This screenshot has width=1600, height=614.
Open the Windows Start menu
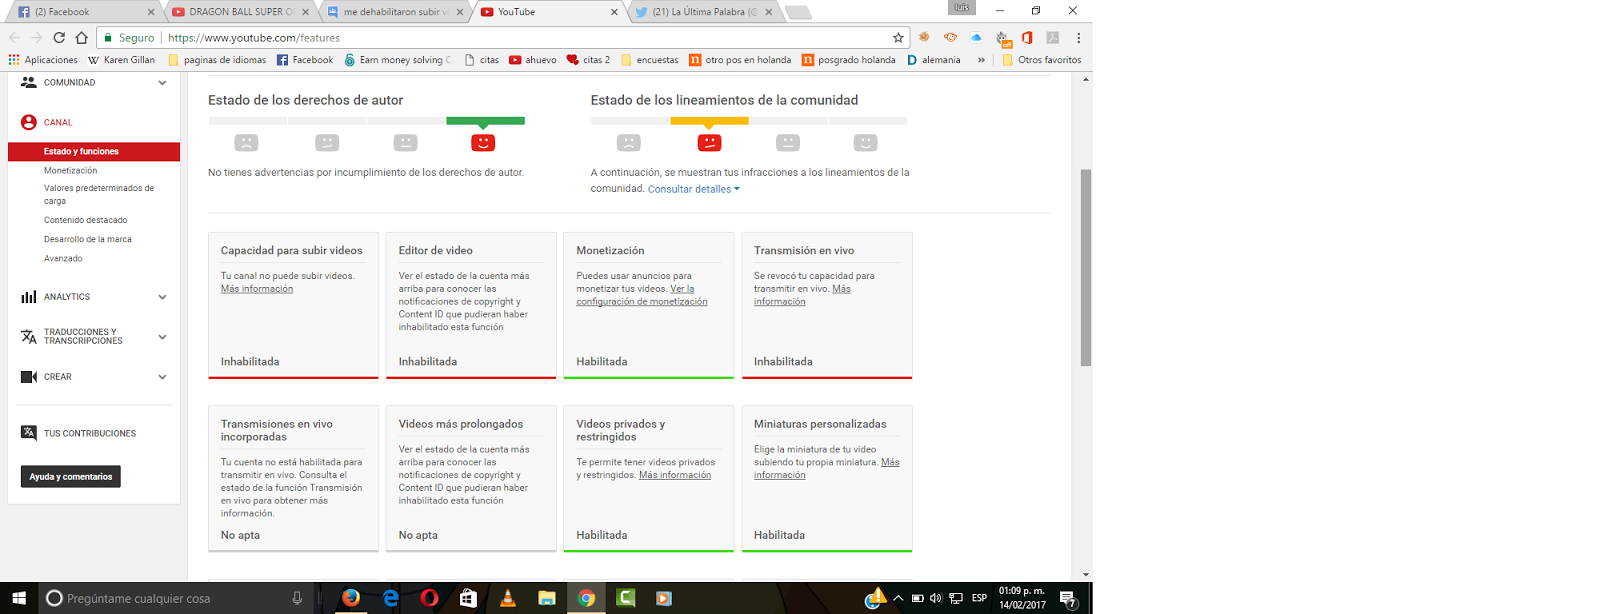click(19, 598)
